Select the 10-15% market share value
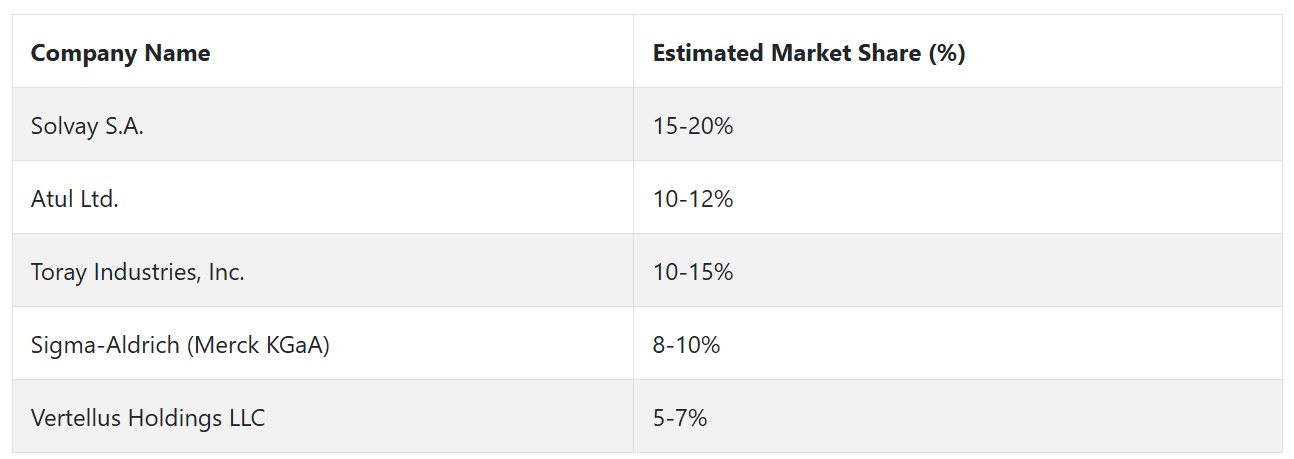This screenshot has height=459, width=1294. pyautogui.click(x=693, y=272)
